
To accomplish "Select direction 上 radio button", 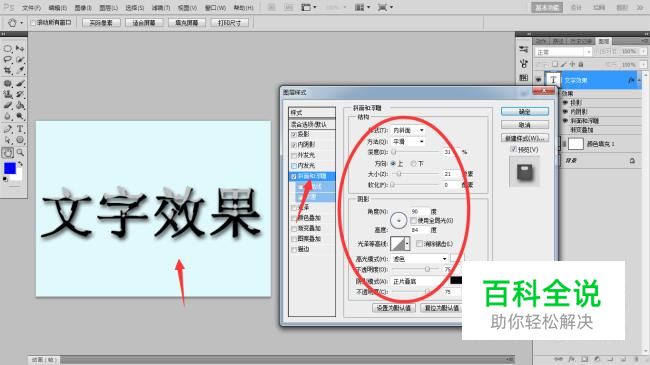I will tap(393, 164).
